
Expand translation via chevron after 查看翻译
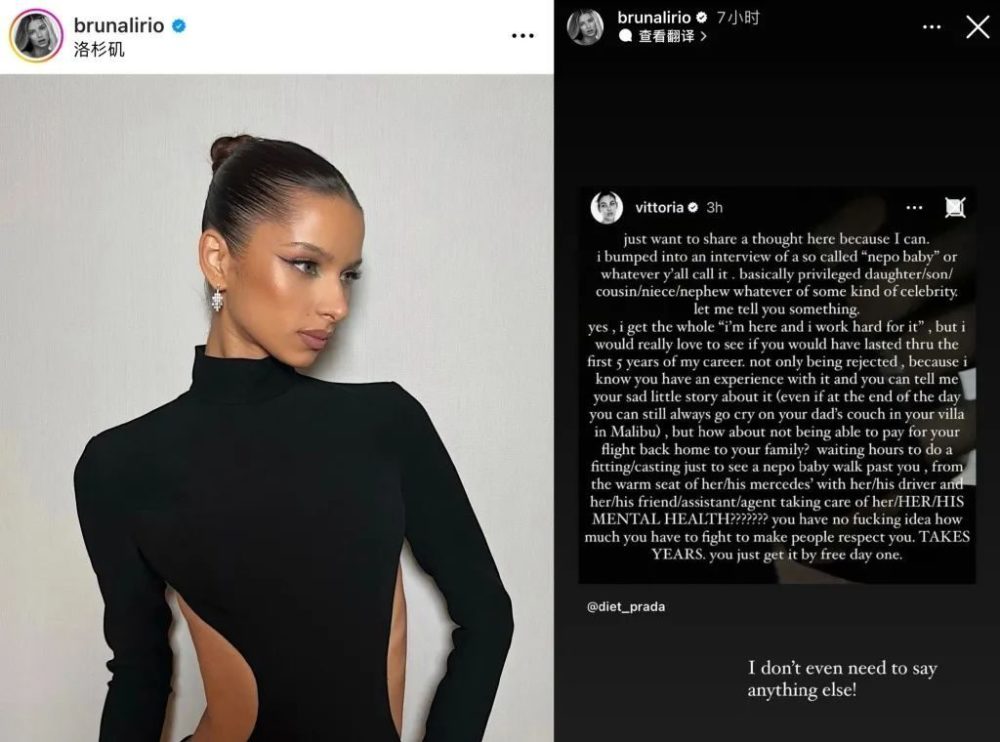(x=703, y=36)
